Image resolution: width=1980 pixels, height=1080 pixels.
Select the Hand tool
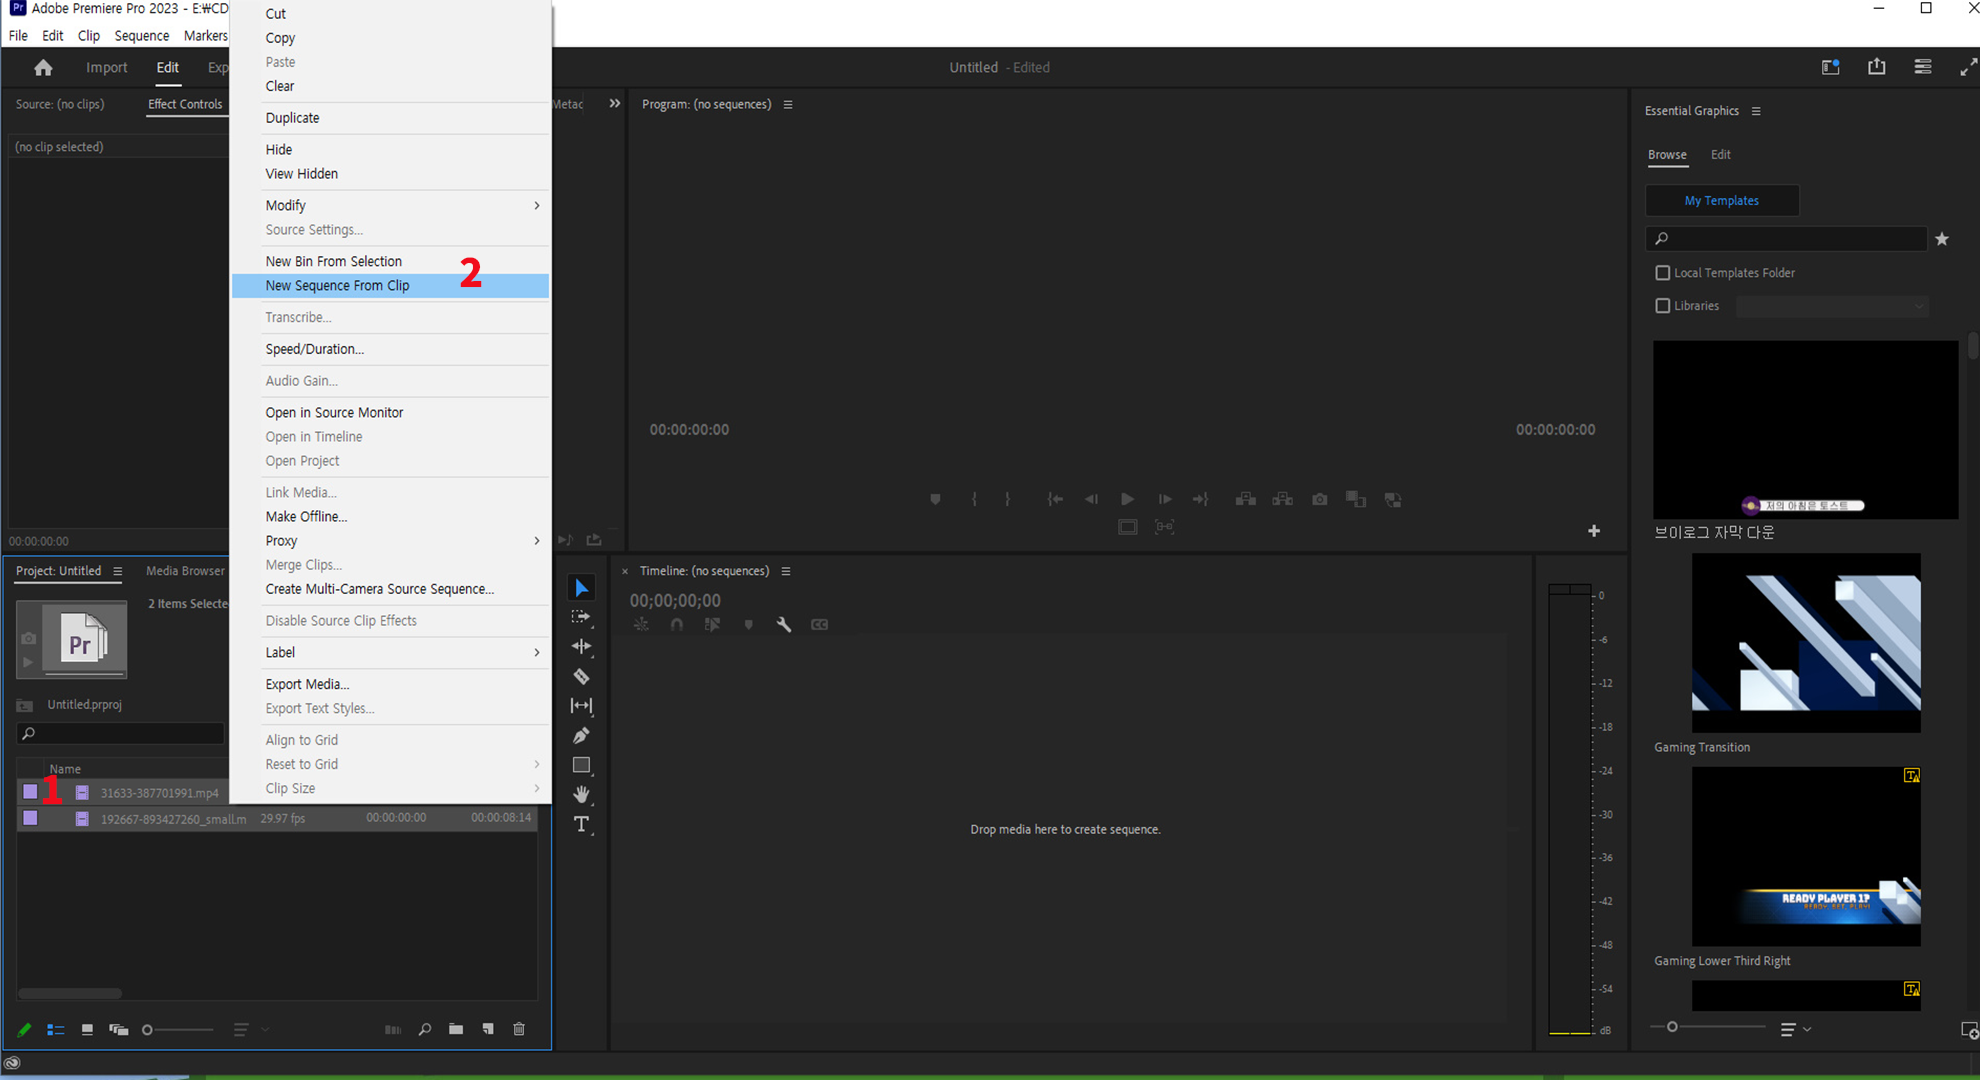[581, 794]
